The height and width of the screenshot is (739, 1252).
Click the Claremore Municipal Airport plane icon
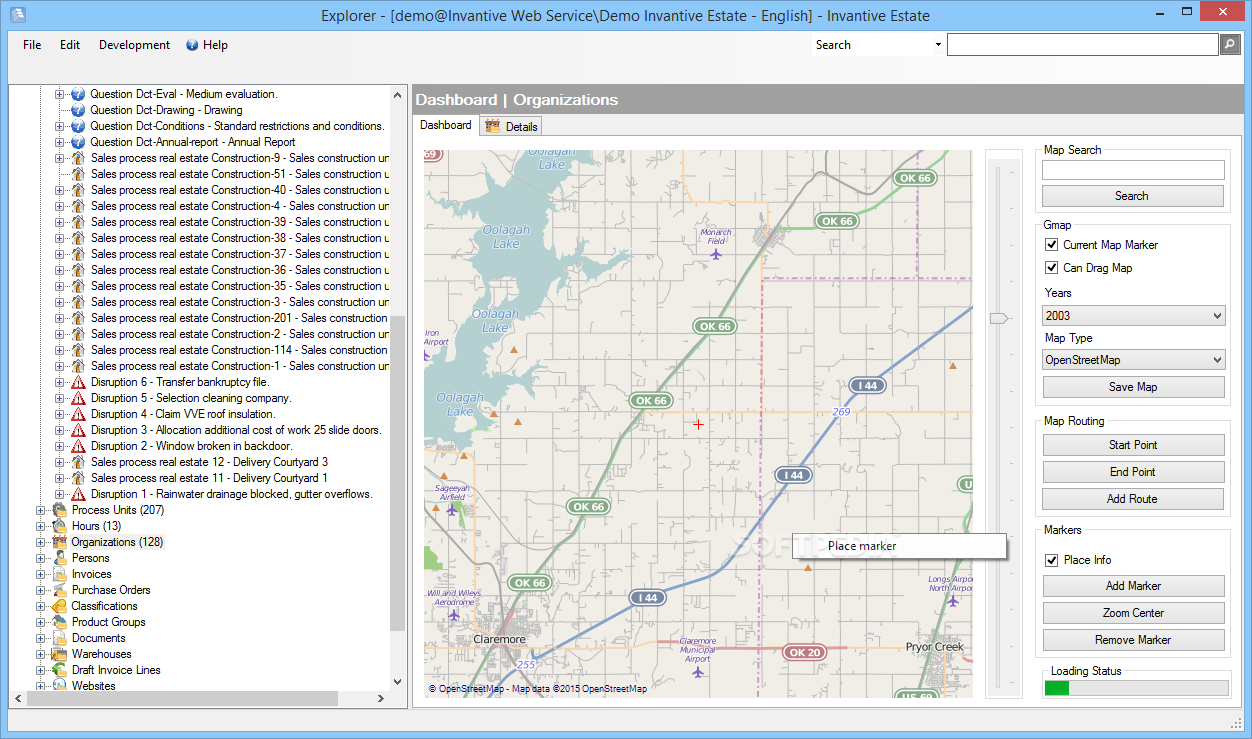[696, 673]
